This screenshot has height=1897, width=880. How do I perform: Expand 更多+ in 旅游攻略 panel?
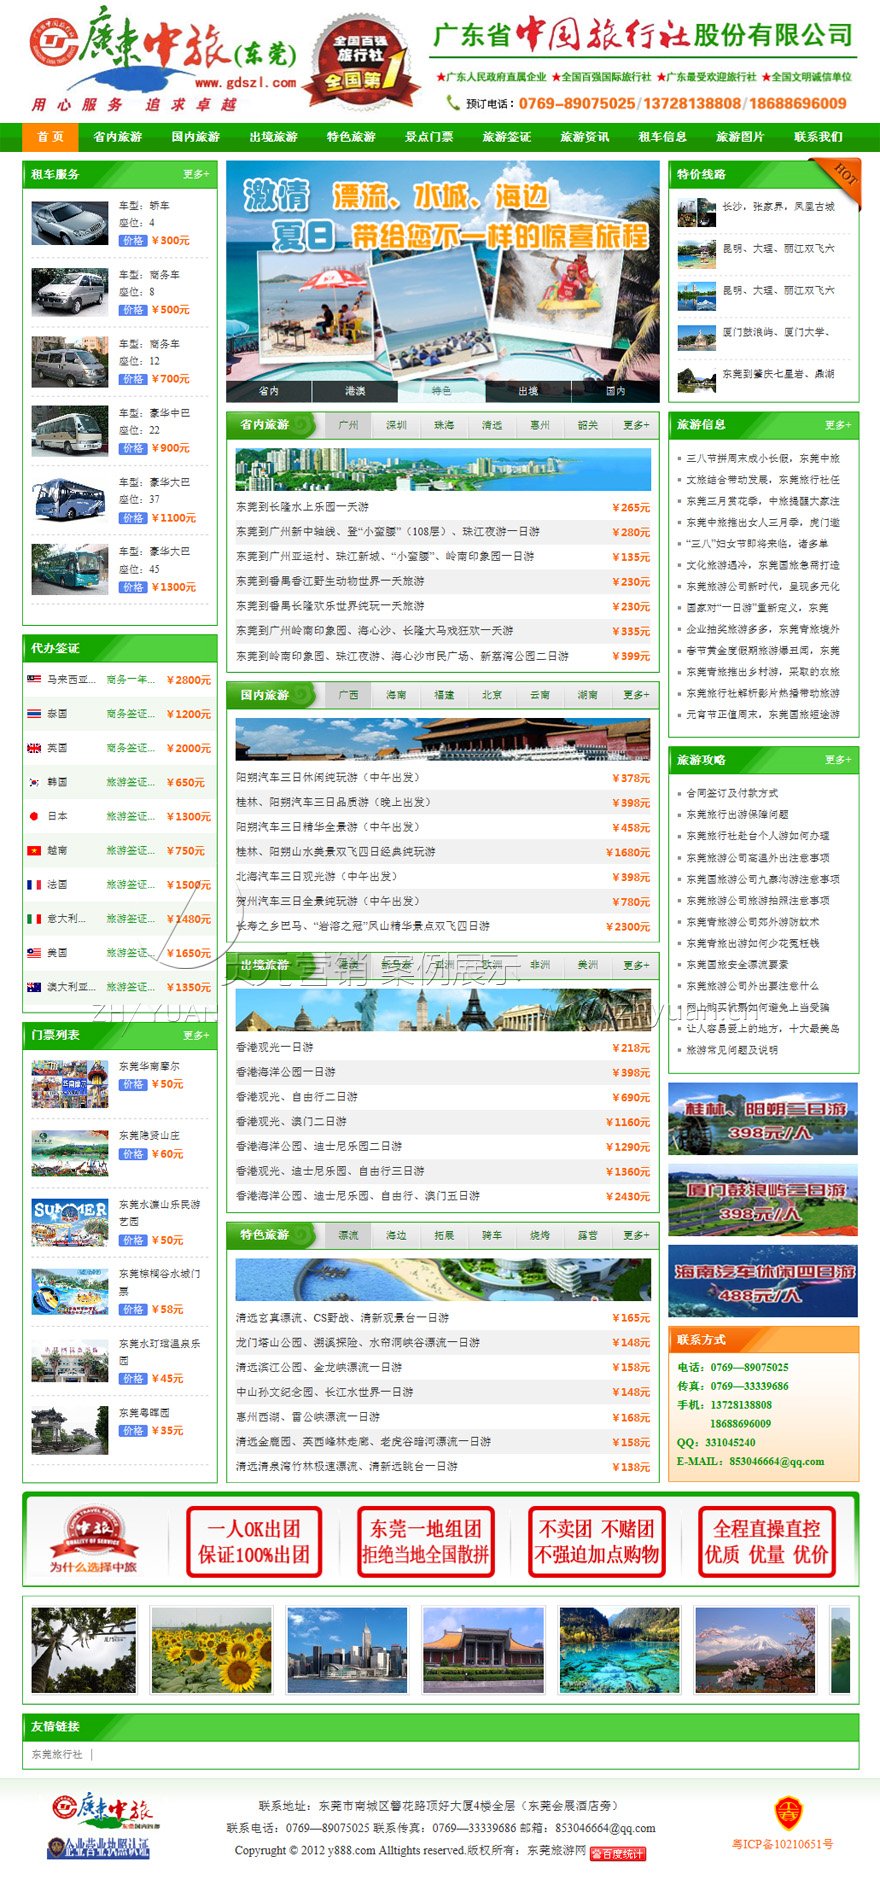[838, 760]
